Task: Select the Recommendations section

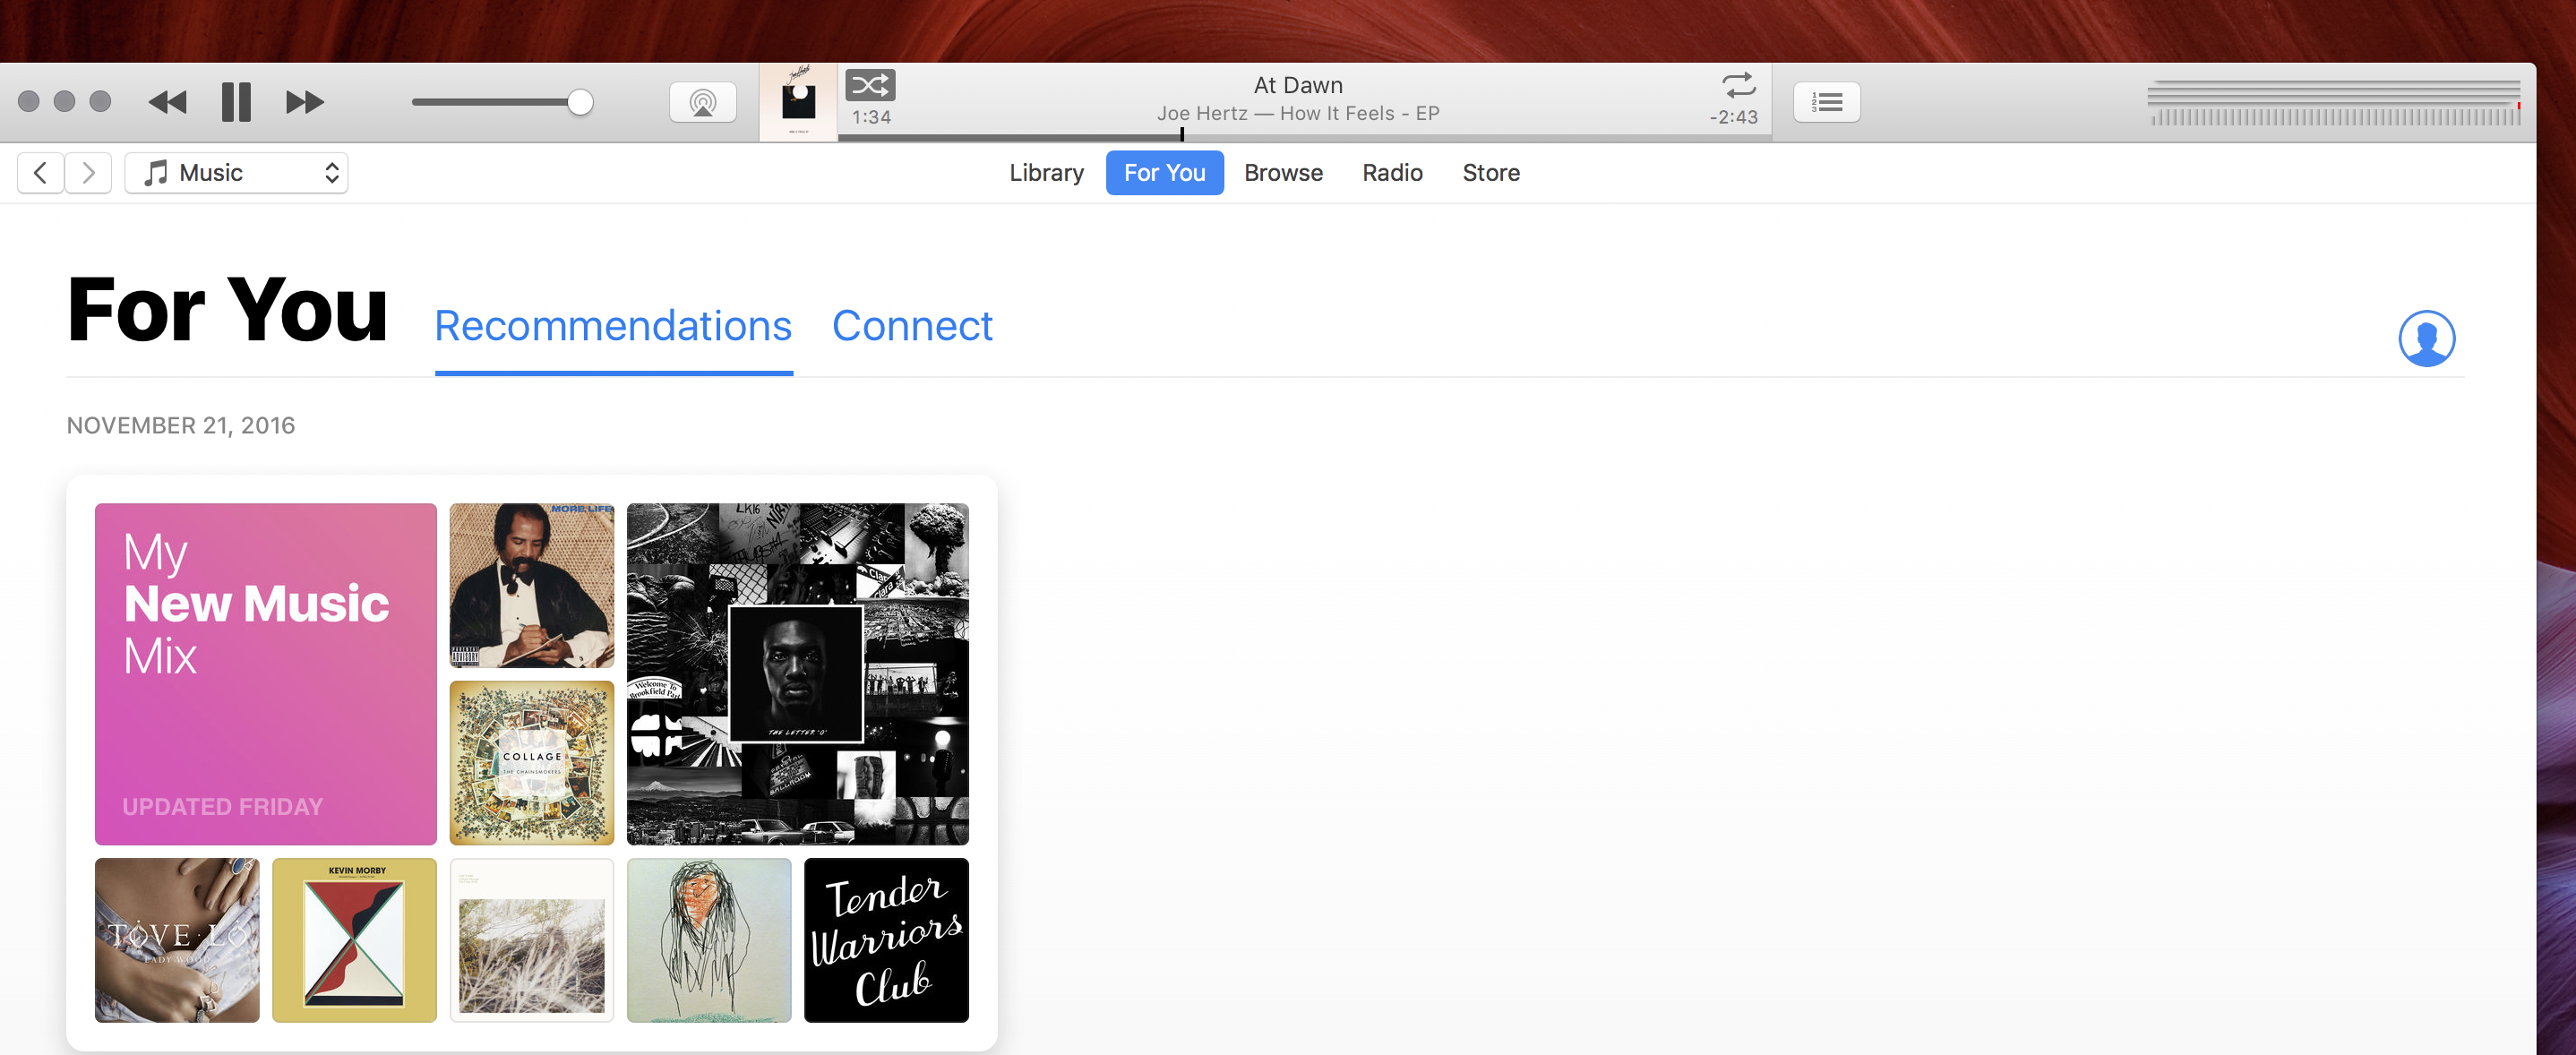Action: (x=613, y=327)
